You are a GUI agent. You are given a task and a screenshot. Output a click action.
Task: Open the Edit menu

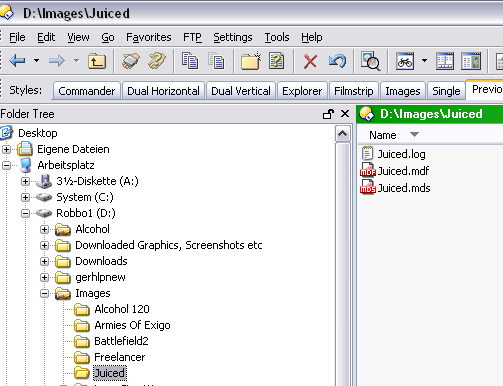46,37
